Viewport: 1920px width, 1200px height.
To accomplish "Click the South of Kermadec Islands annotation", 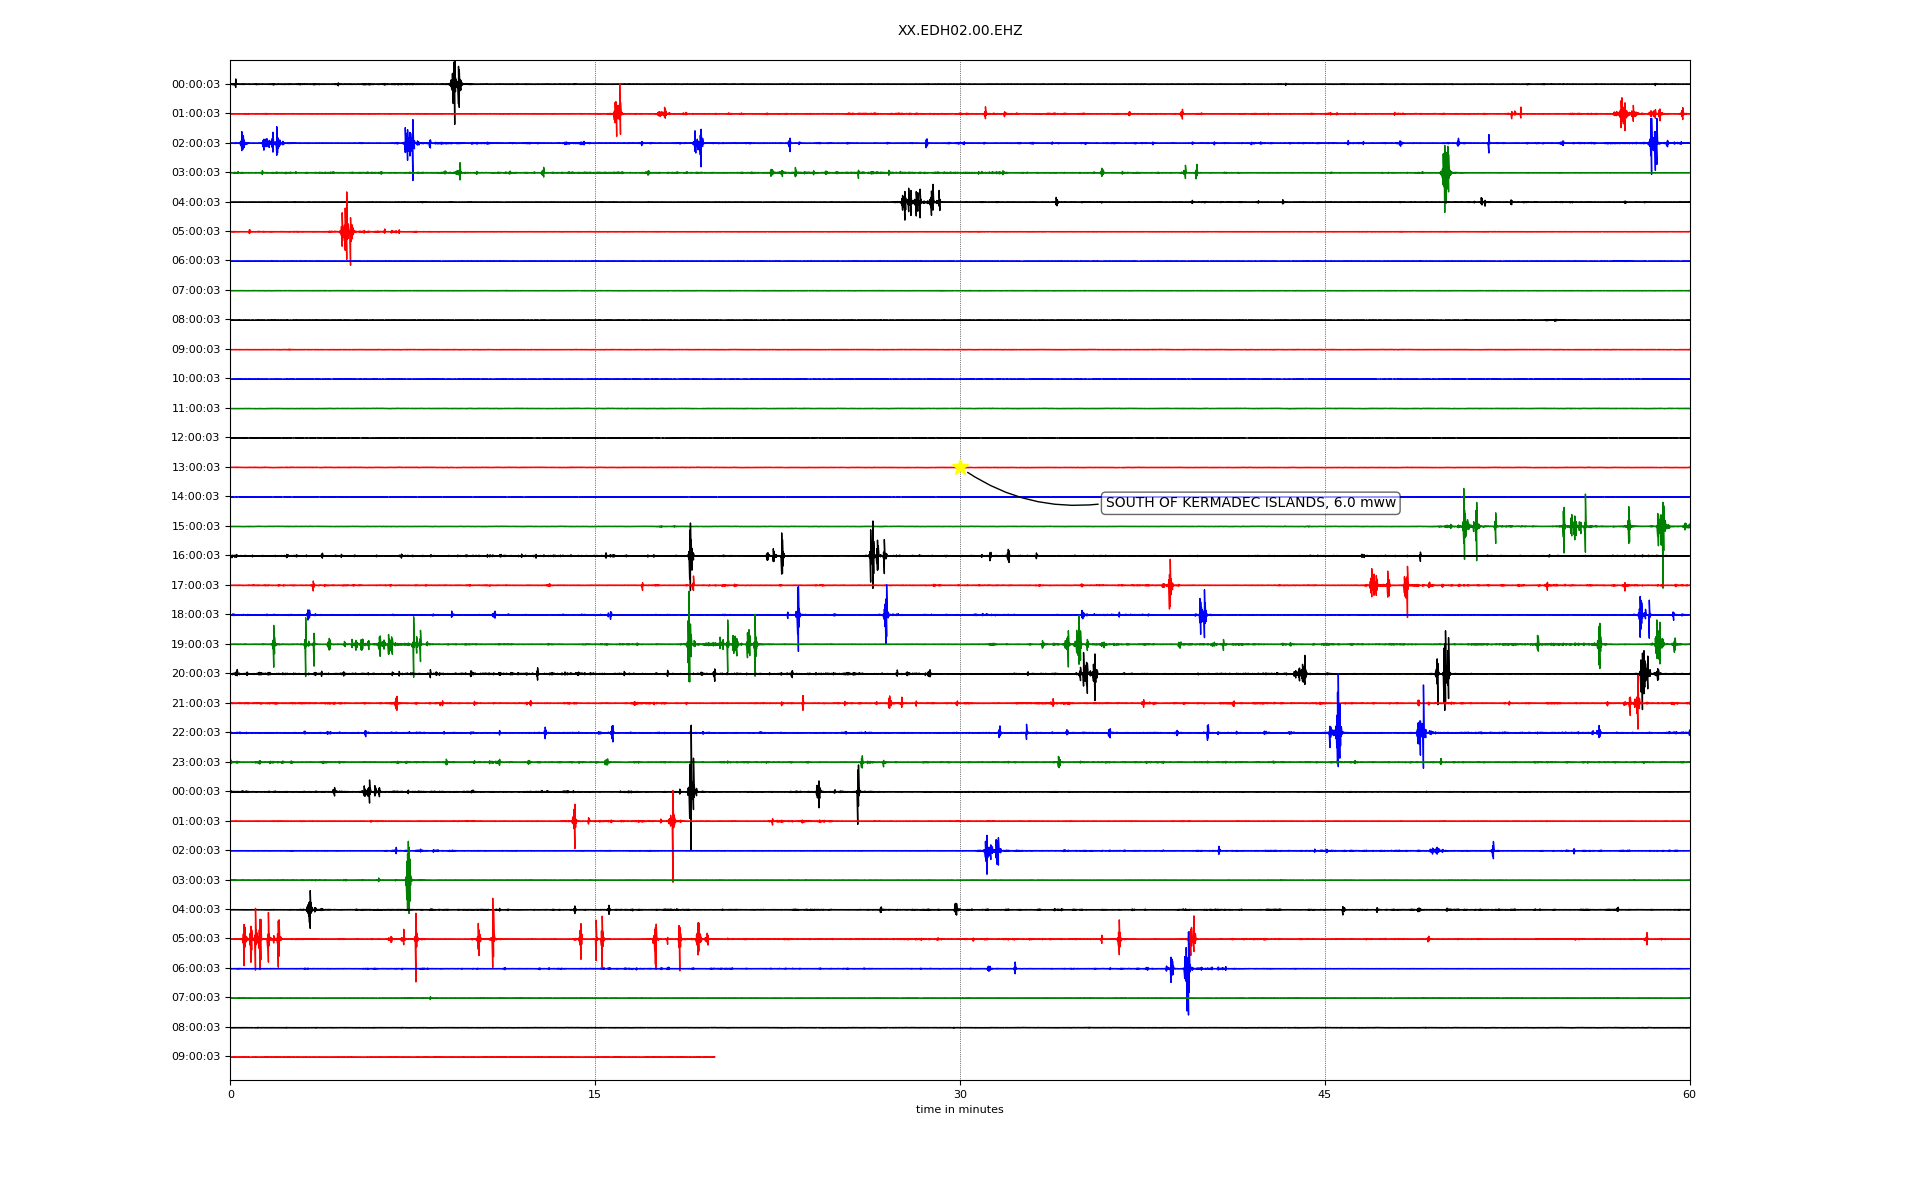I will coord(1250,503).
